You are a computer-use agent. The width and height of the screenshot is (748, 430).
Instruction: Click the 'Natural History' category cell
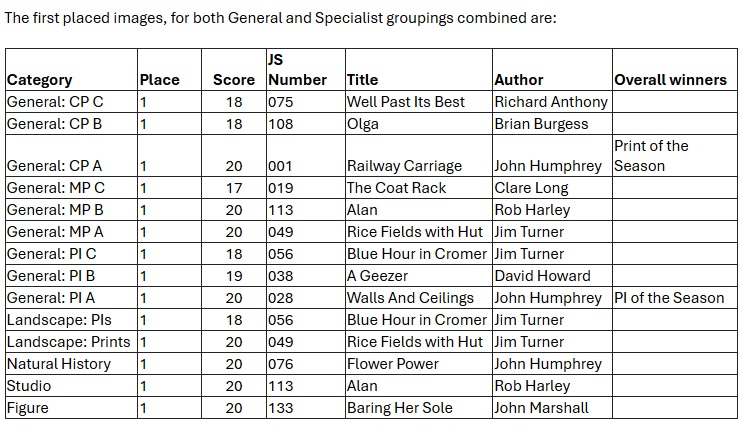click(58, 364)
